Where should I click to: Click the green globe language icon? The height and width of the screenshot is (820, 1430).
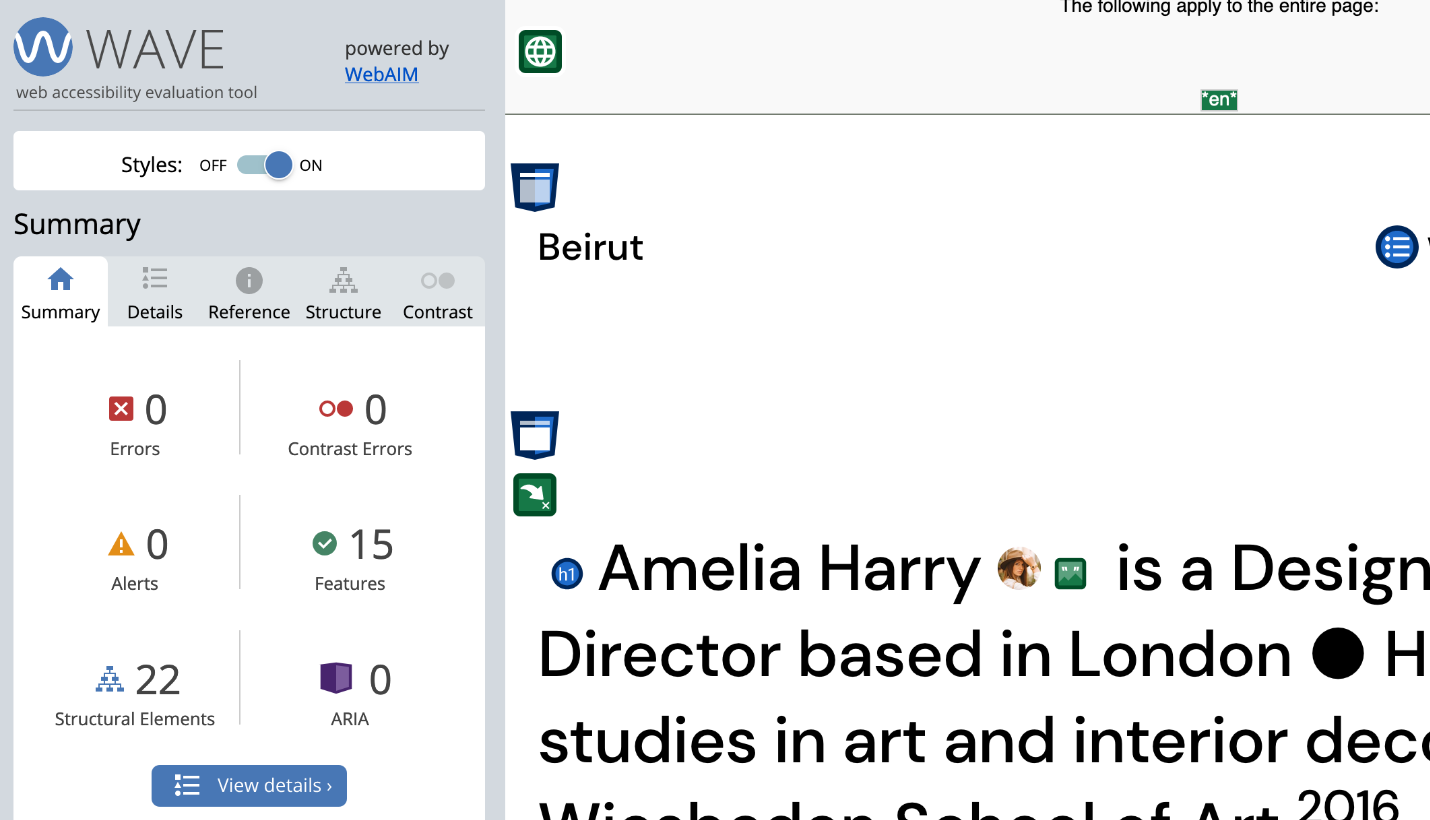point(540,51)
